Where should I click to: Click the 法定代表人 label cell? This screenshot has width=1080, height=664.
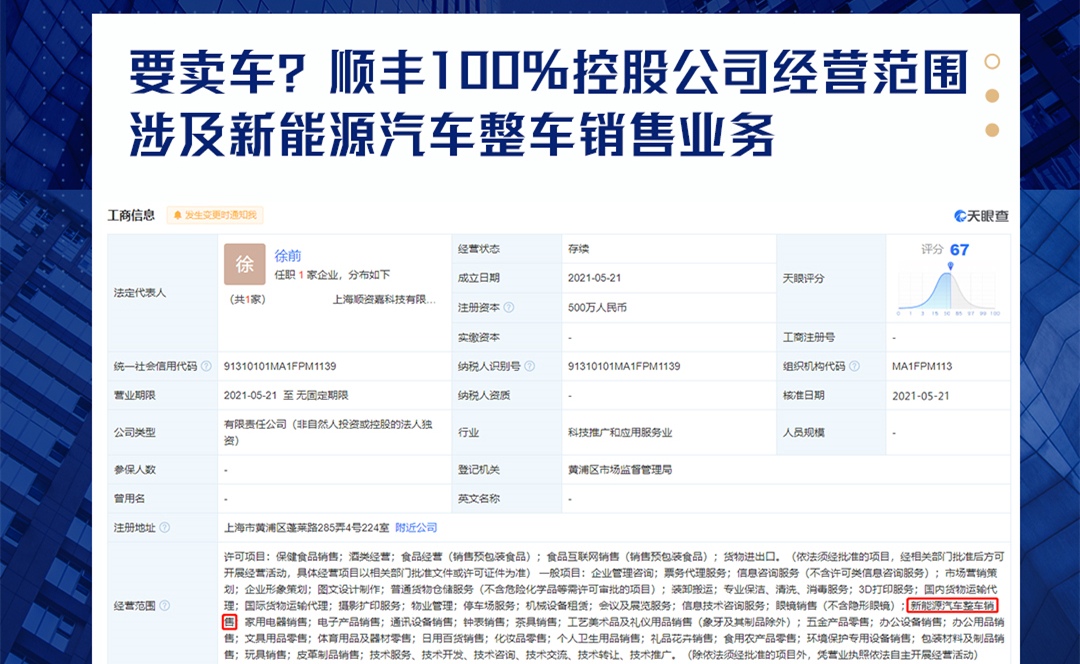point(163,293)
